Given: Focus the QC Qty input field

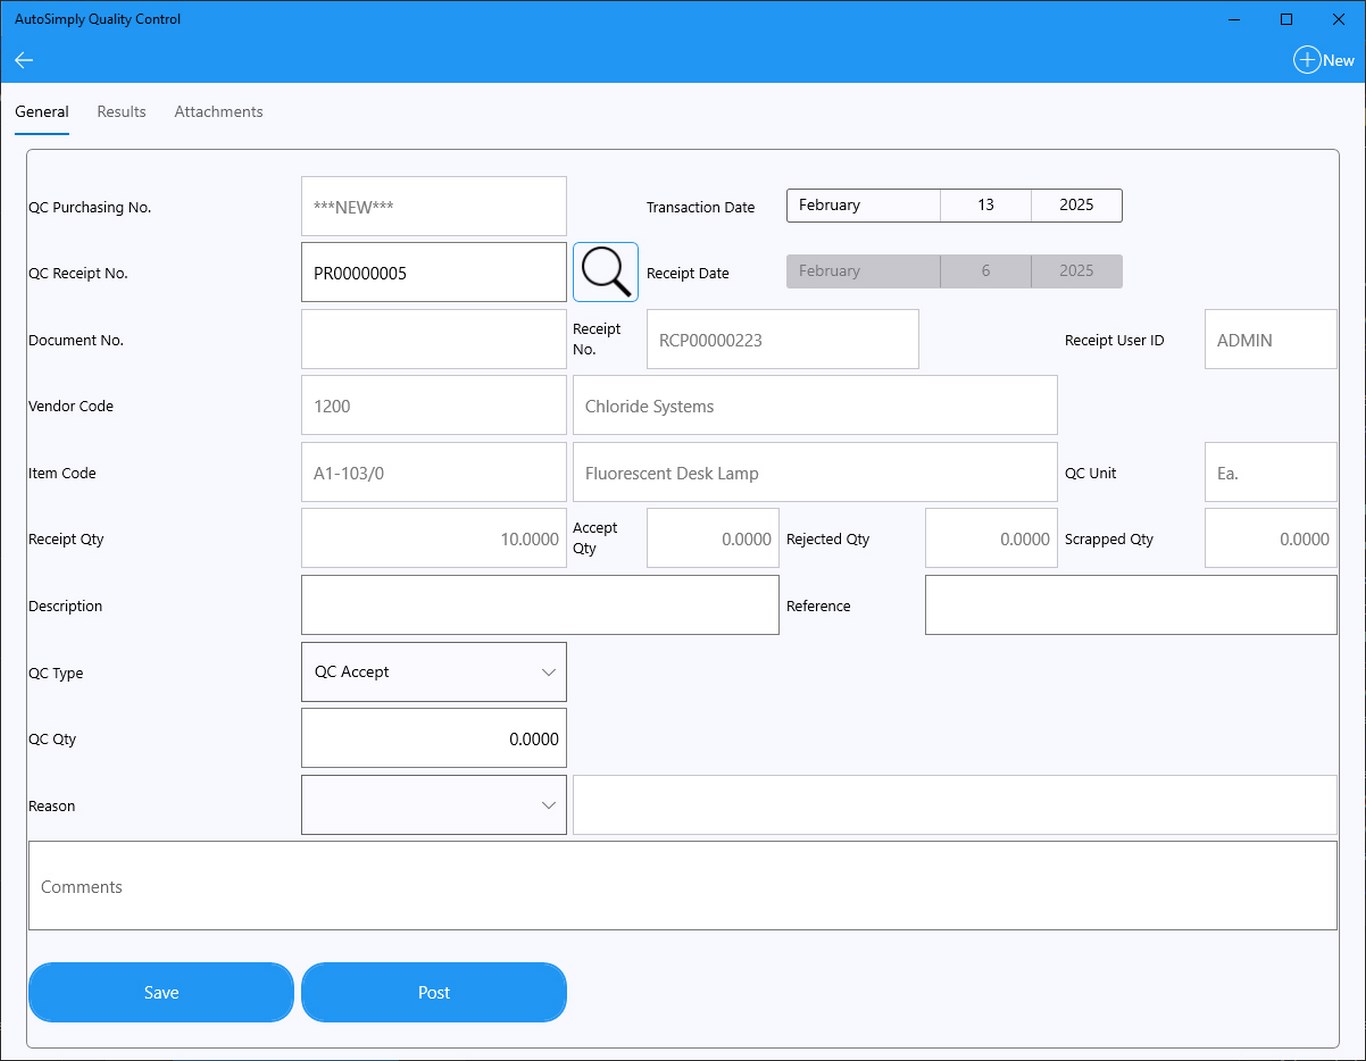Looking at the screenshot, I should pos(434,738).
